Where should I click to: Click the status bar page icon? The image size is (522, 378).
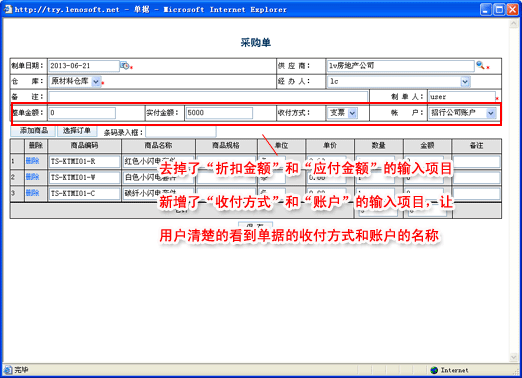[8, 370]
